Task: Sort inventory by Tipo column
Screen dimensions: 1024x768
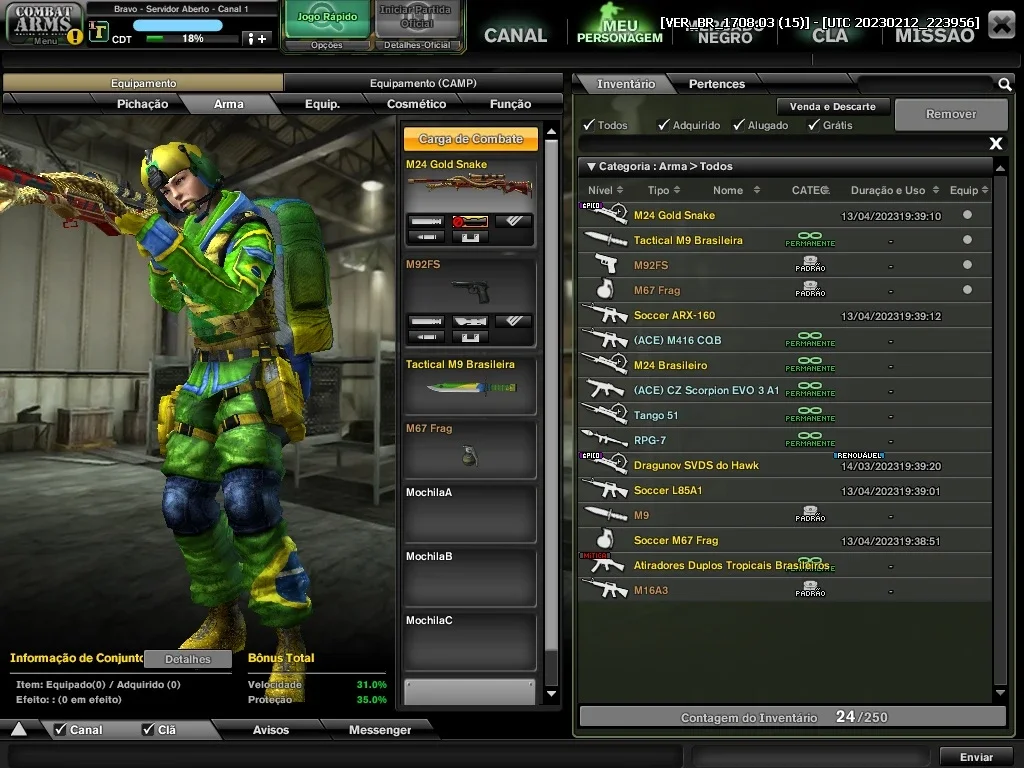Action: pos(664,190)
